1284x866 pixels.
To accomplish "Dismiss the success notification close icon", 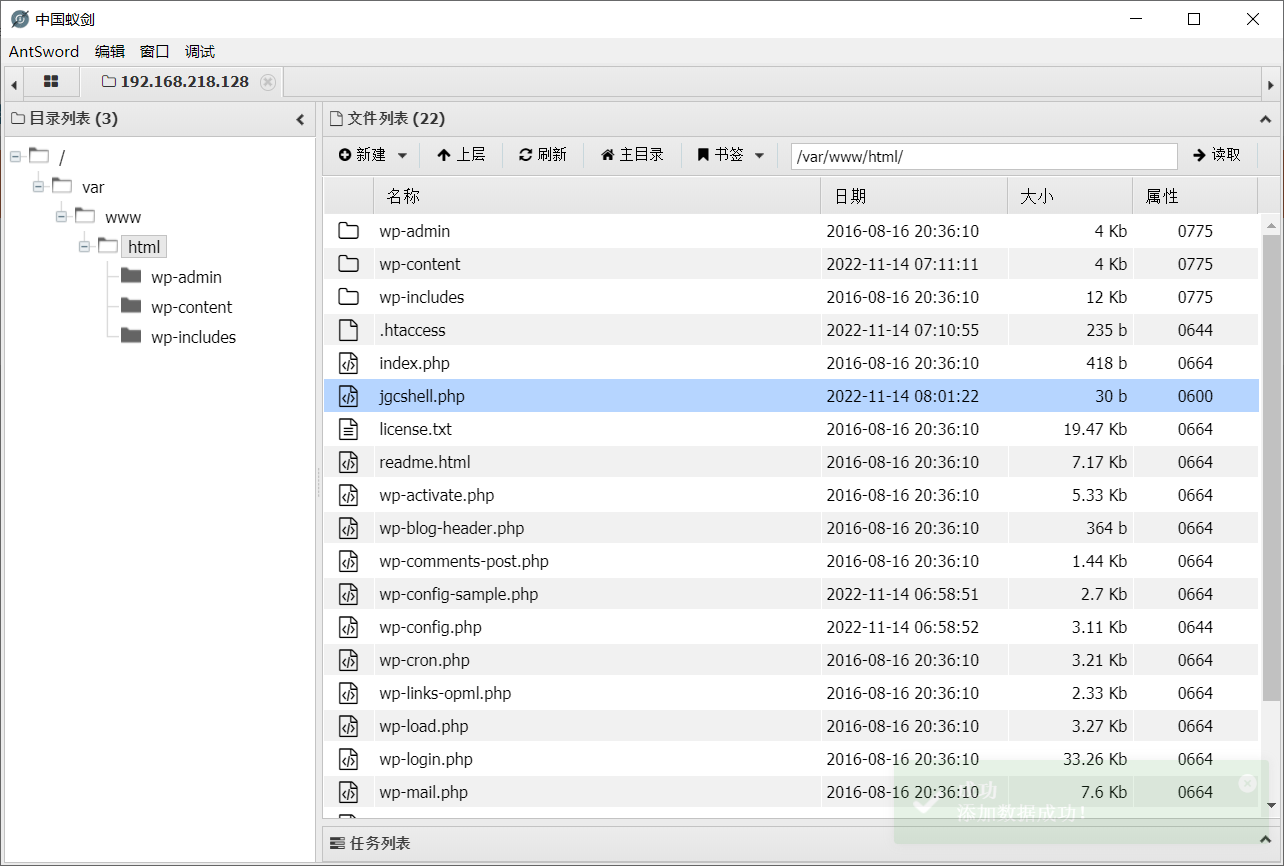I will click(x=1247, y=783).
